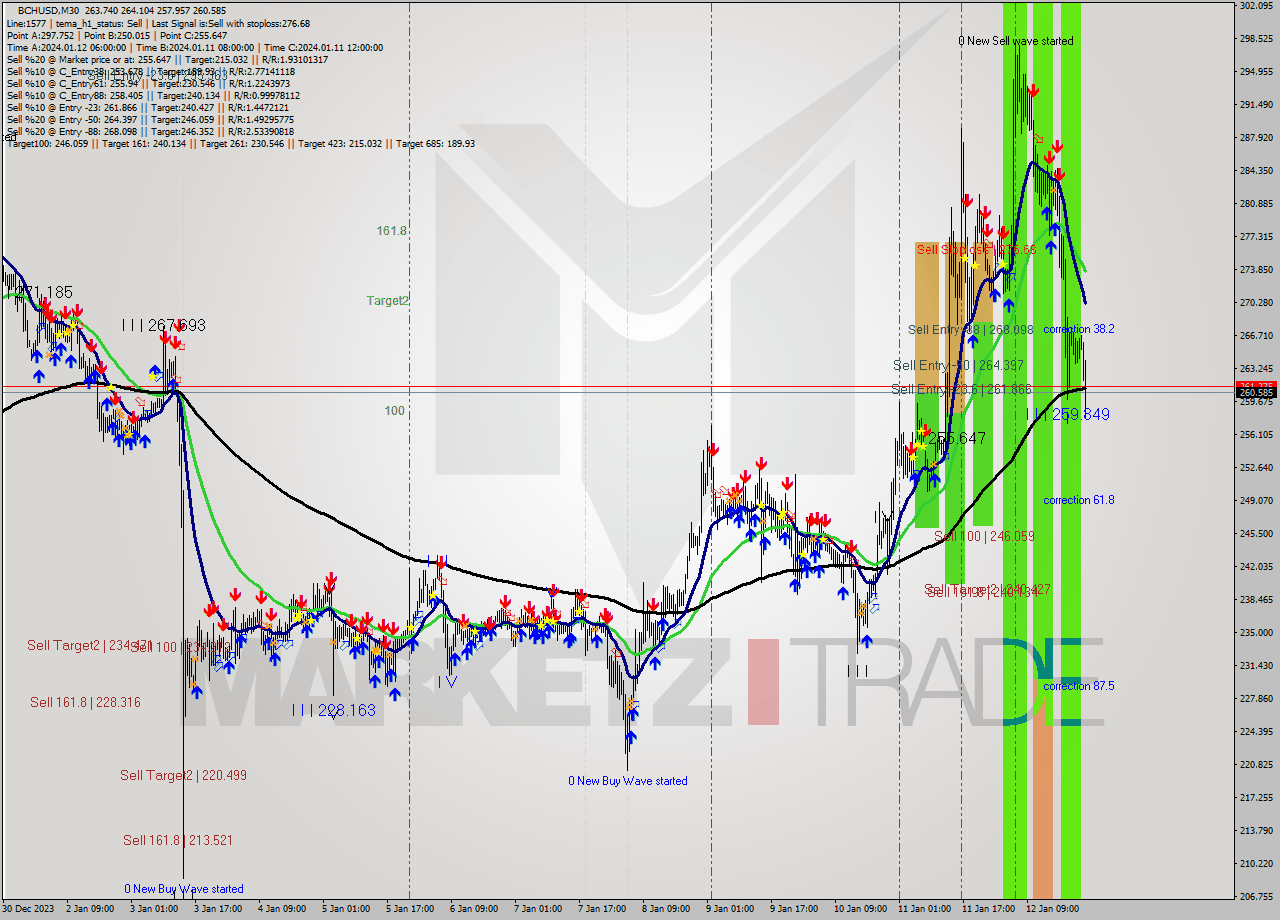Click the '3 Jan 17:00' time axis label
Image resolution: width=1280 pixels, height=920 pixels.
pos(218,909)
